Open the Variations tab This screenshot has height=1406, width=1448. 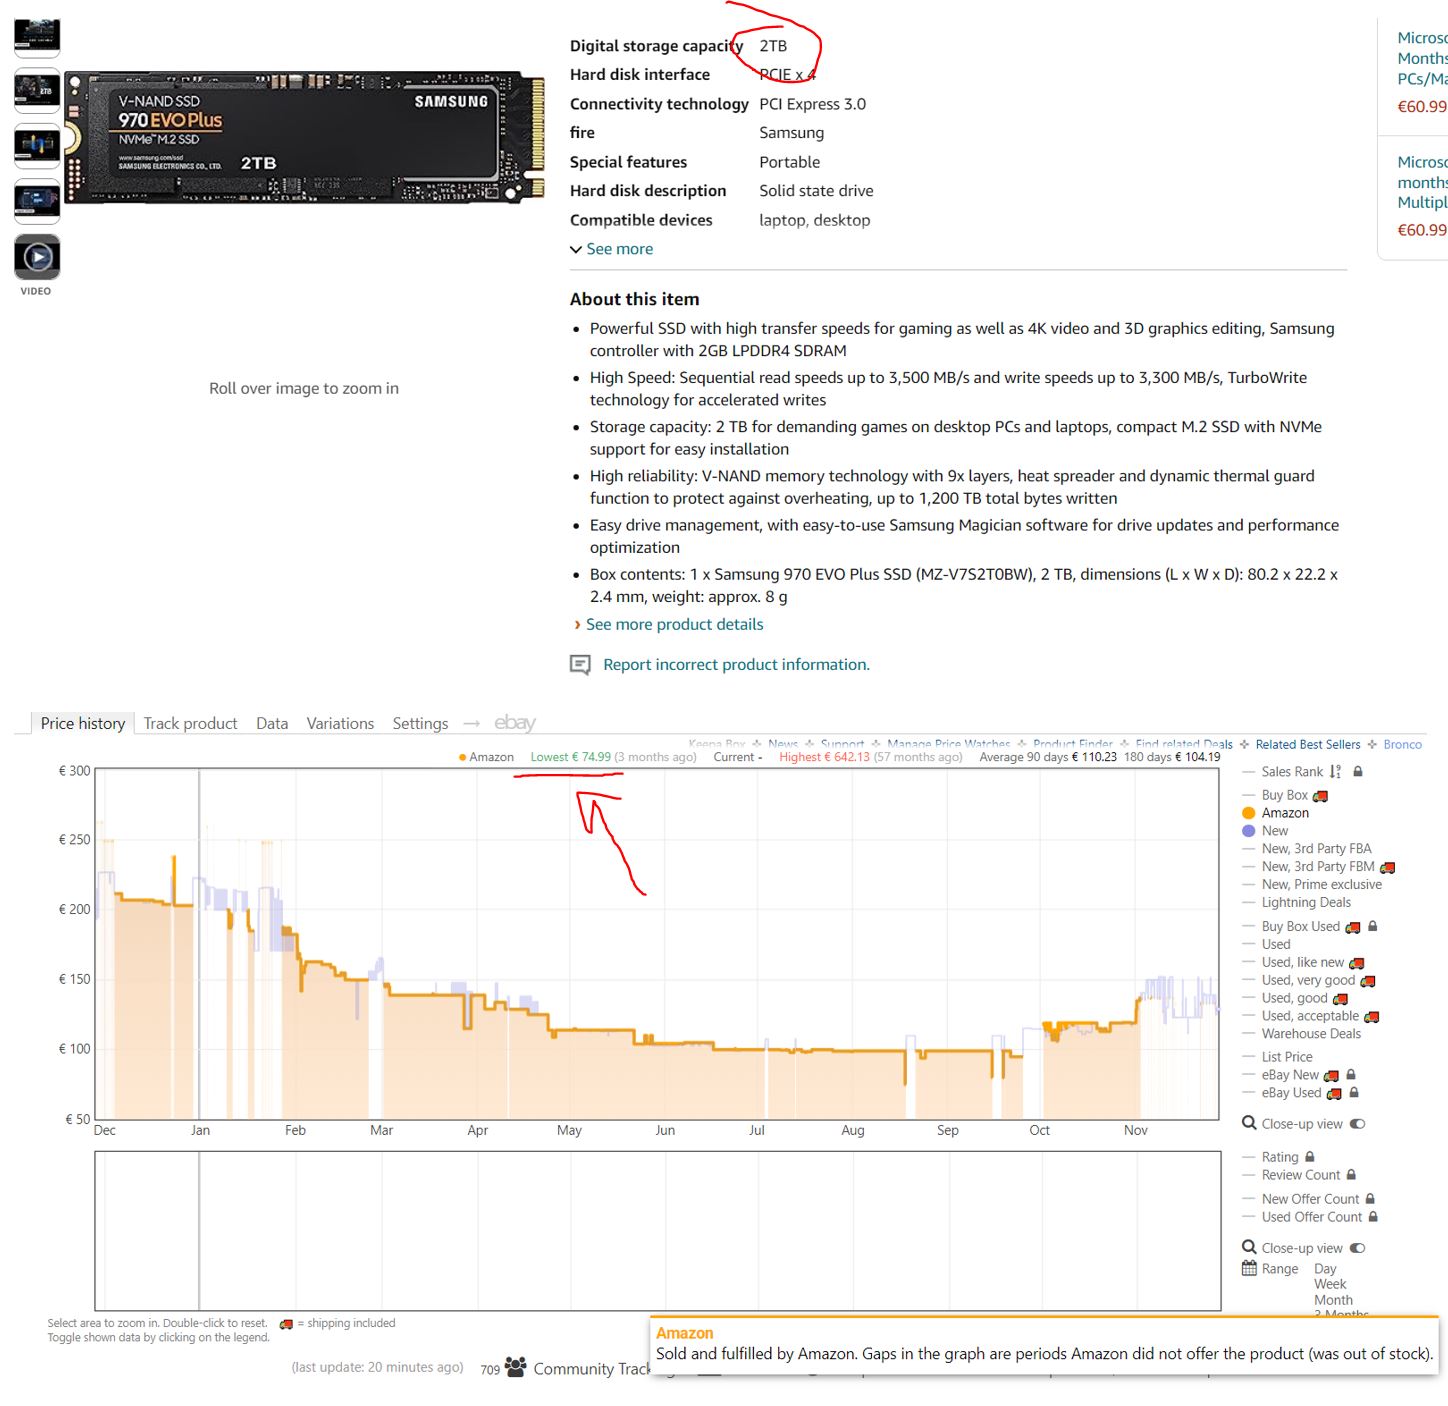coord(340,723)
